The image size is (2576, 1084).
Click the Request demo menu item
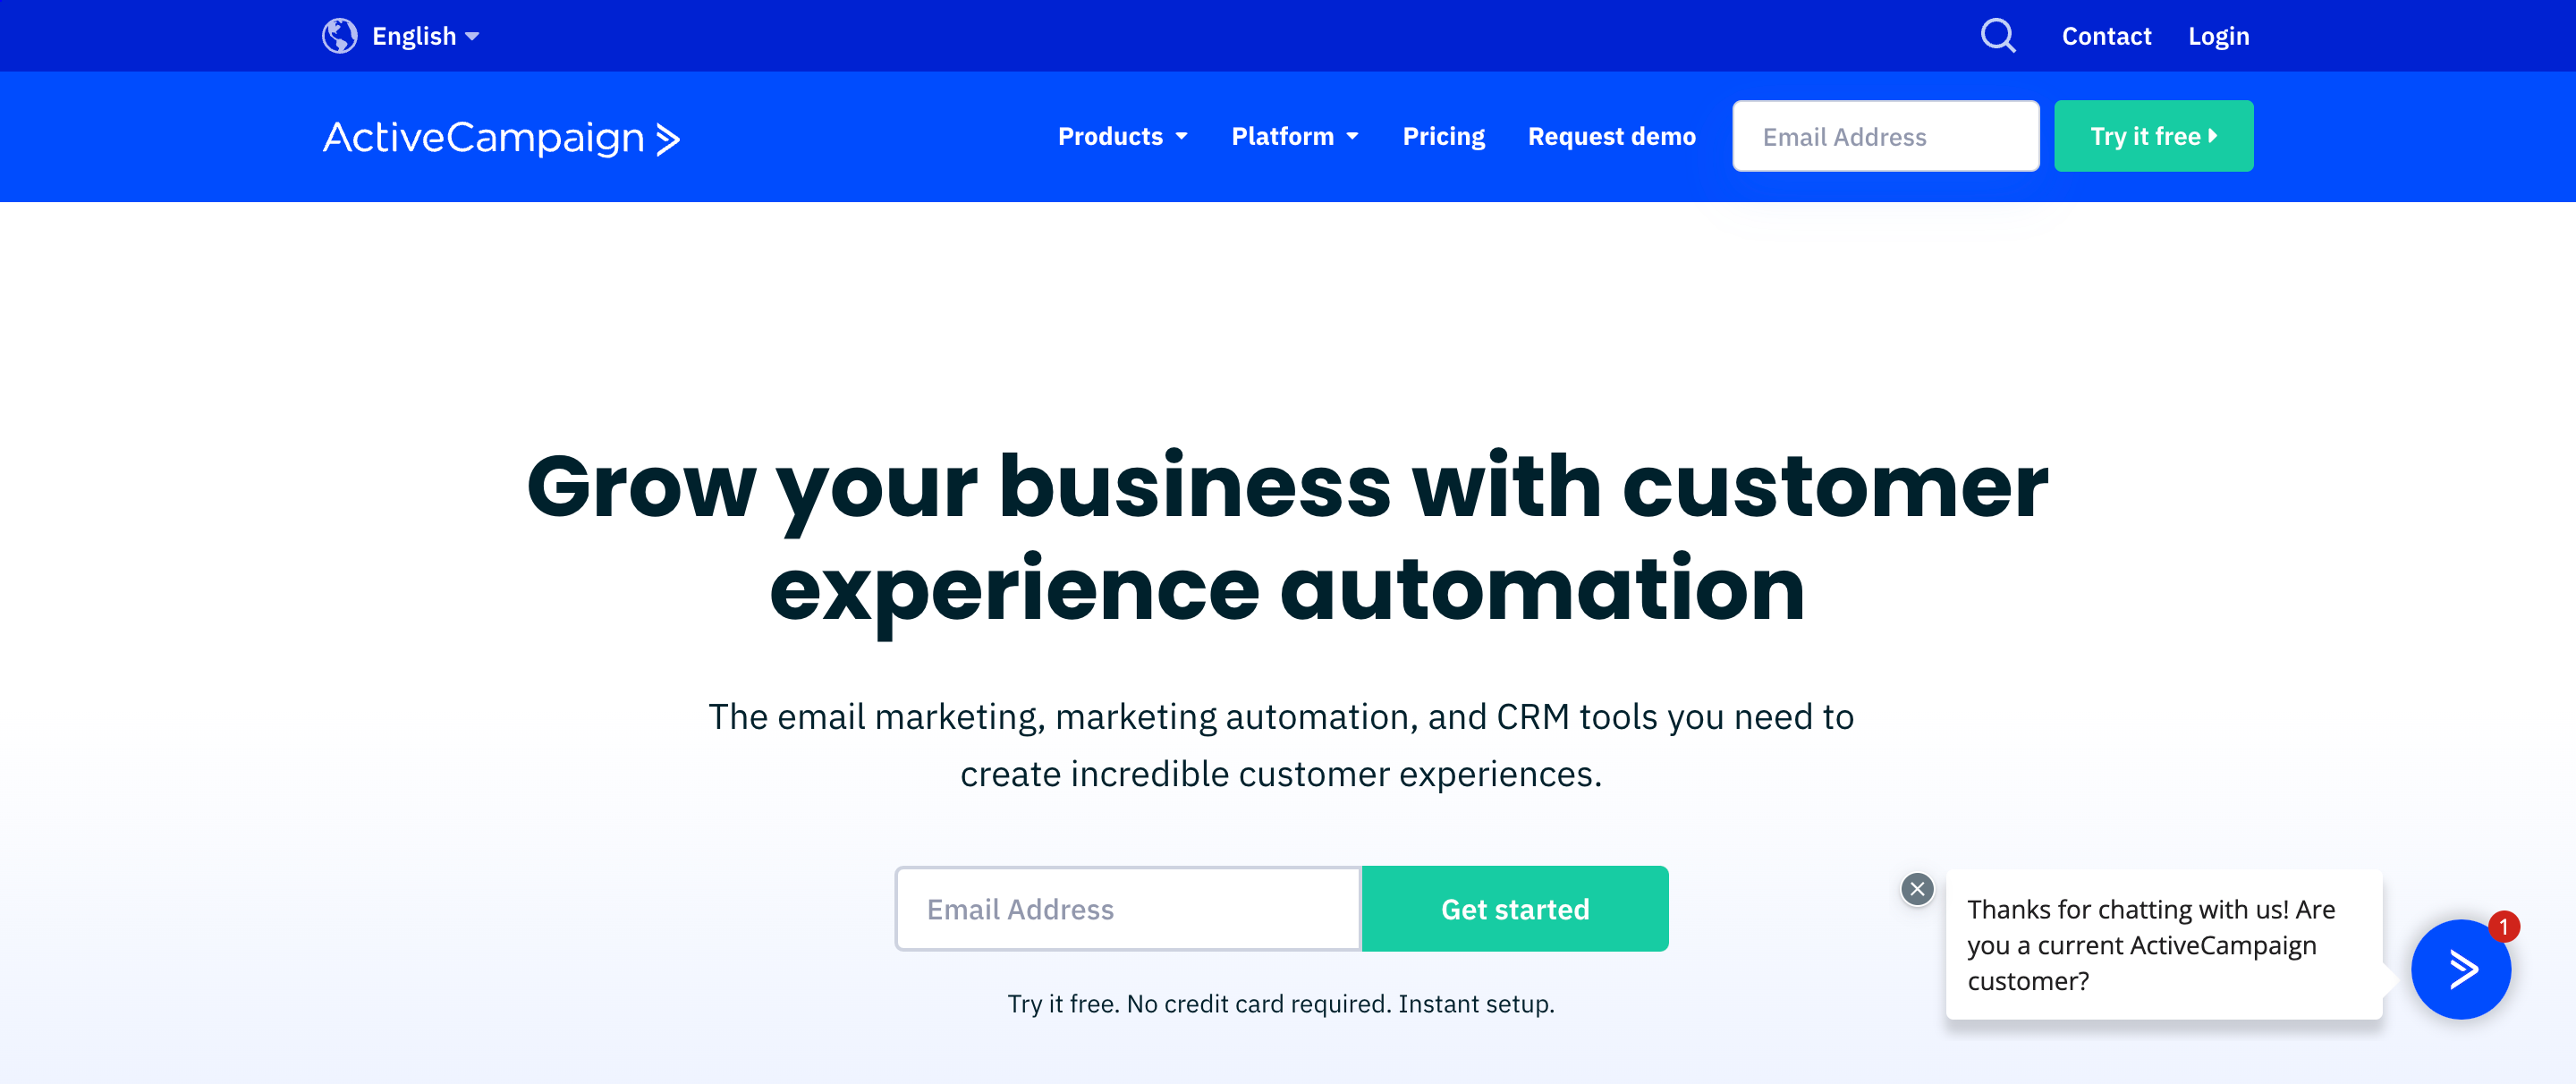tap(1614, 136)
